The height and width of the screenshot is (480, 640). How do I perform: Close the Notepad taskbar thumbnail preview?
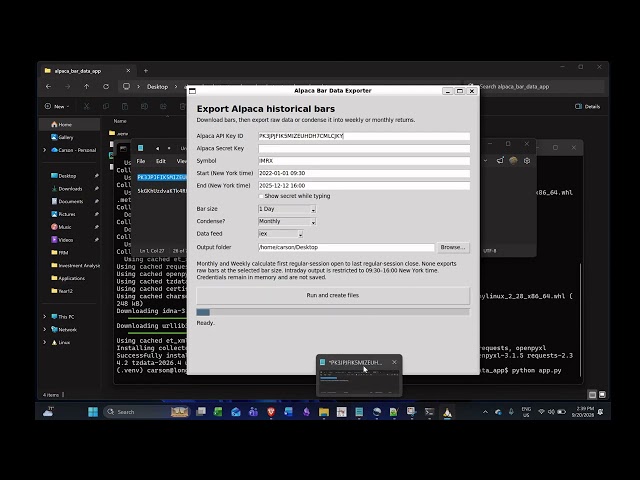pos(394,362)
